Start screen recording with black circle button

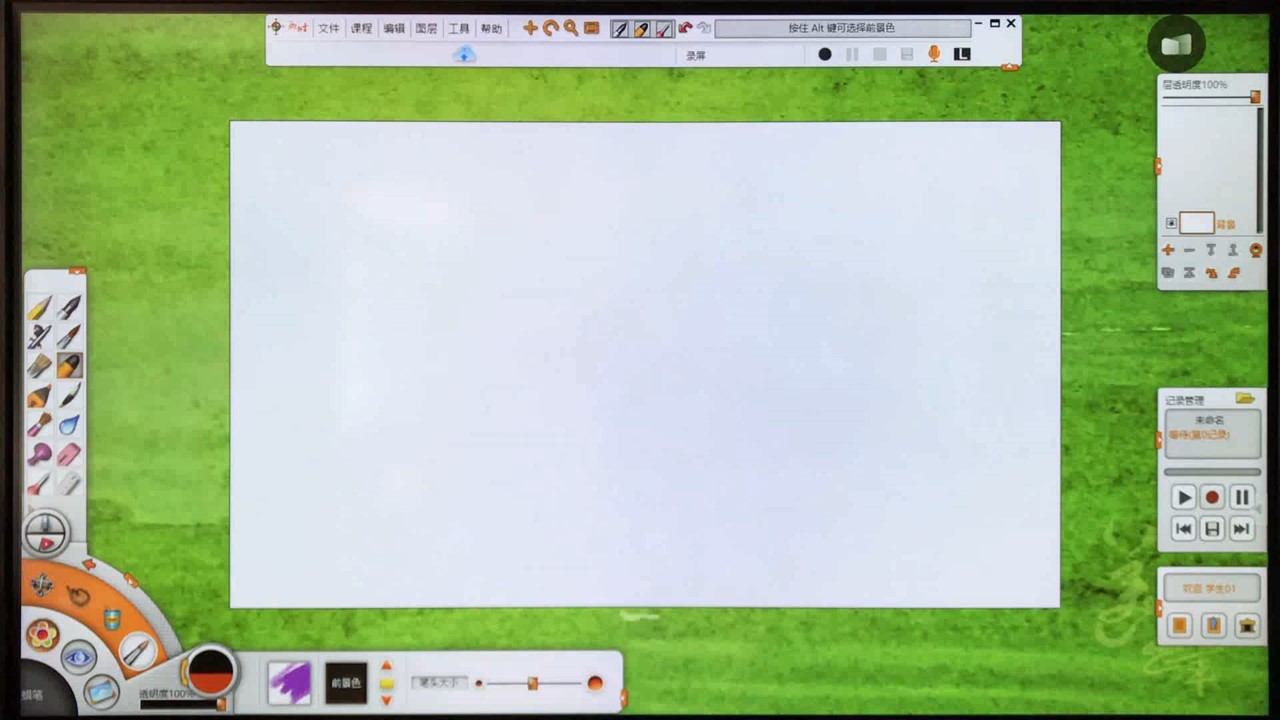tap(825, 55)
